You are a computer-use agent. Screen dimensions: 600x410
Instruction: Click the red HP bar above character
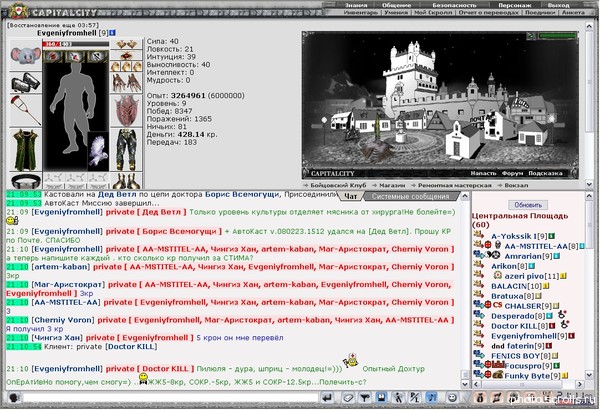coord(75,44)
